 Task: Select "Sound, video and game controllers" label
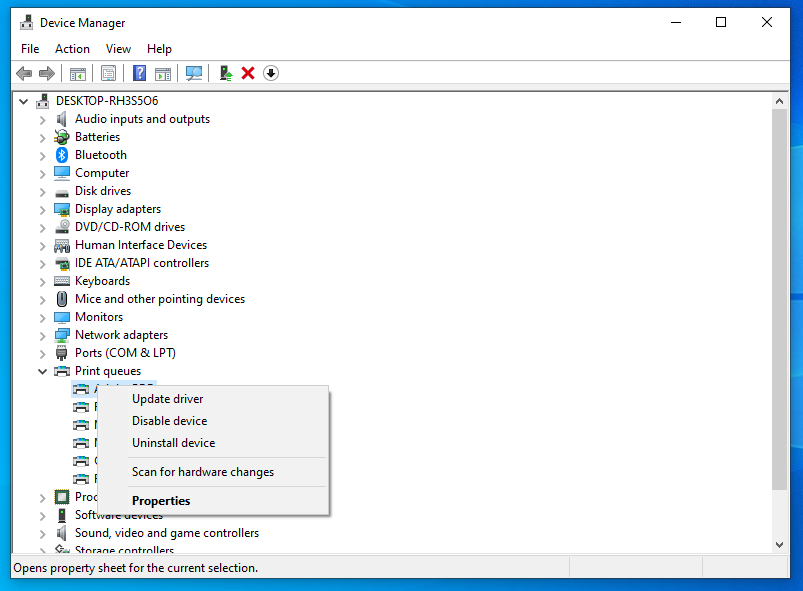167,533
